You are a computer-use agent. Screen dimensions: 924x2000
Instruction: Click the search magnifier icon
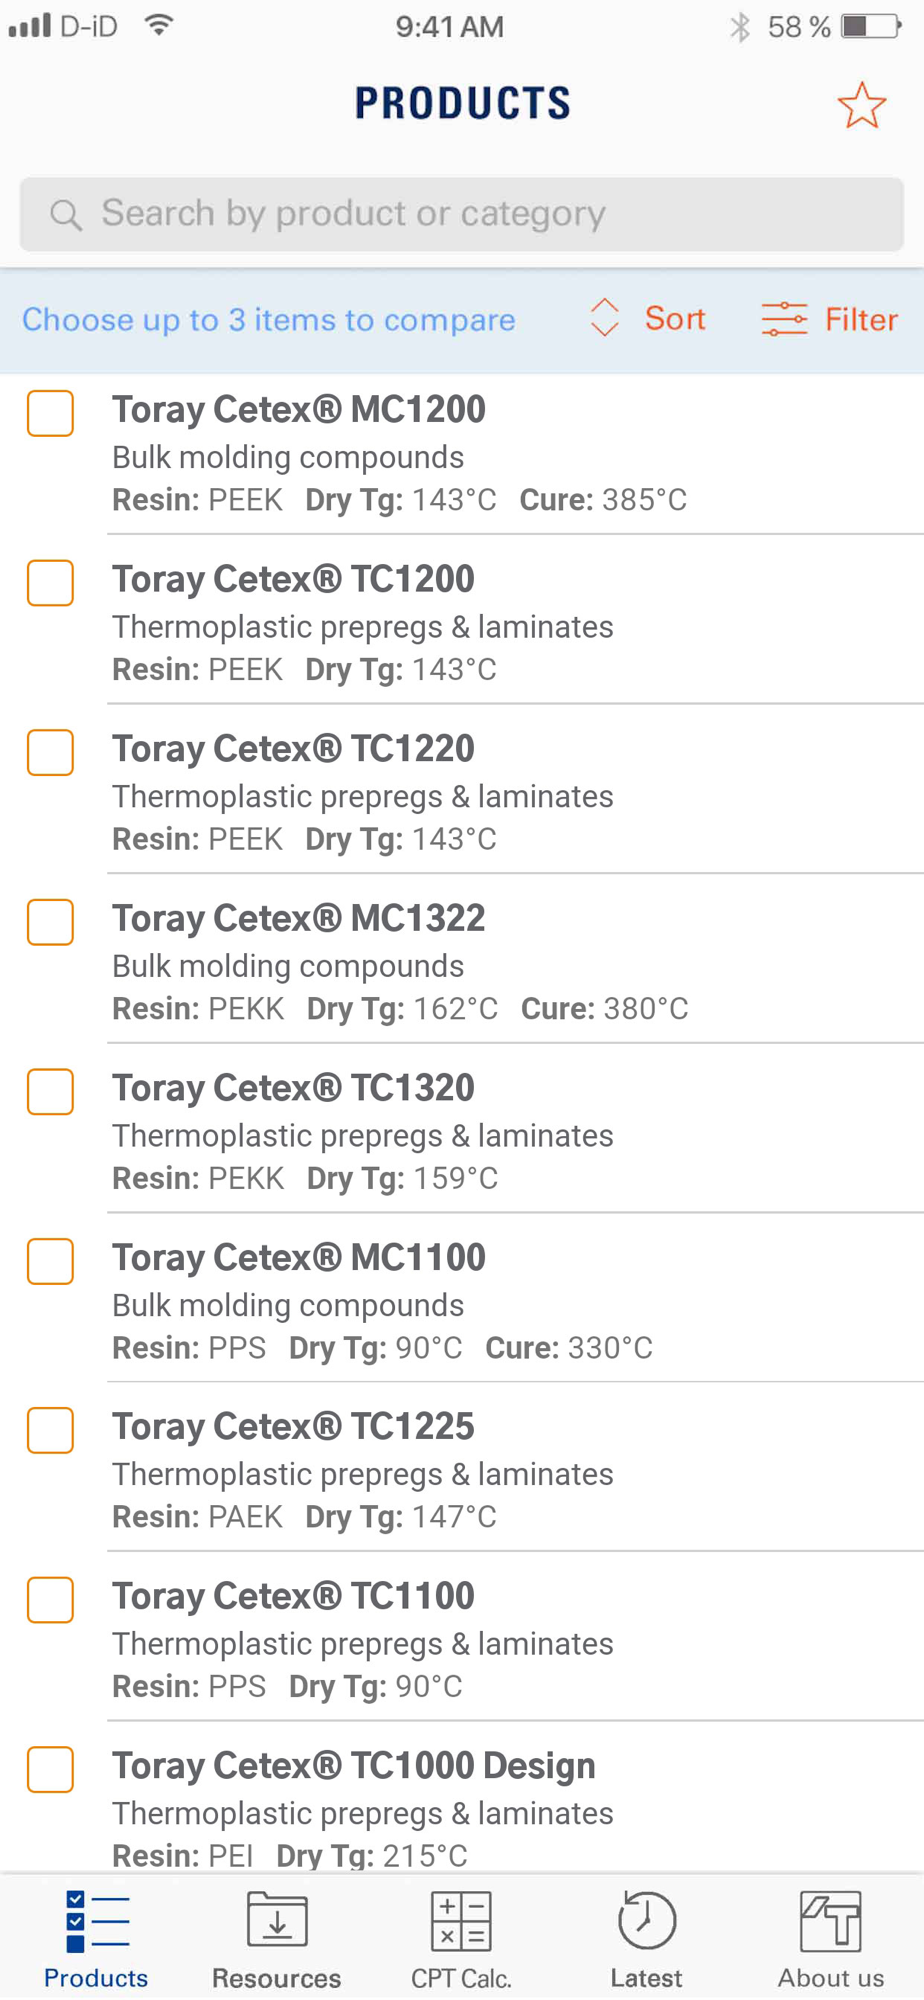click(66, 214)
